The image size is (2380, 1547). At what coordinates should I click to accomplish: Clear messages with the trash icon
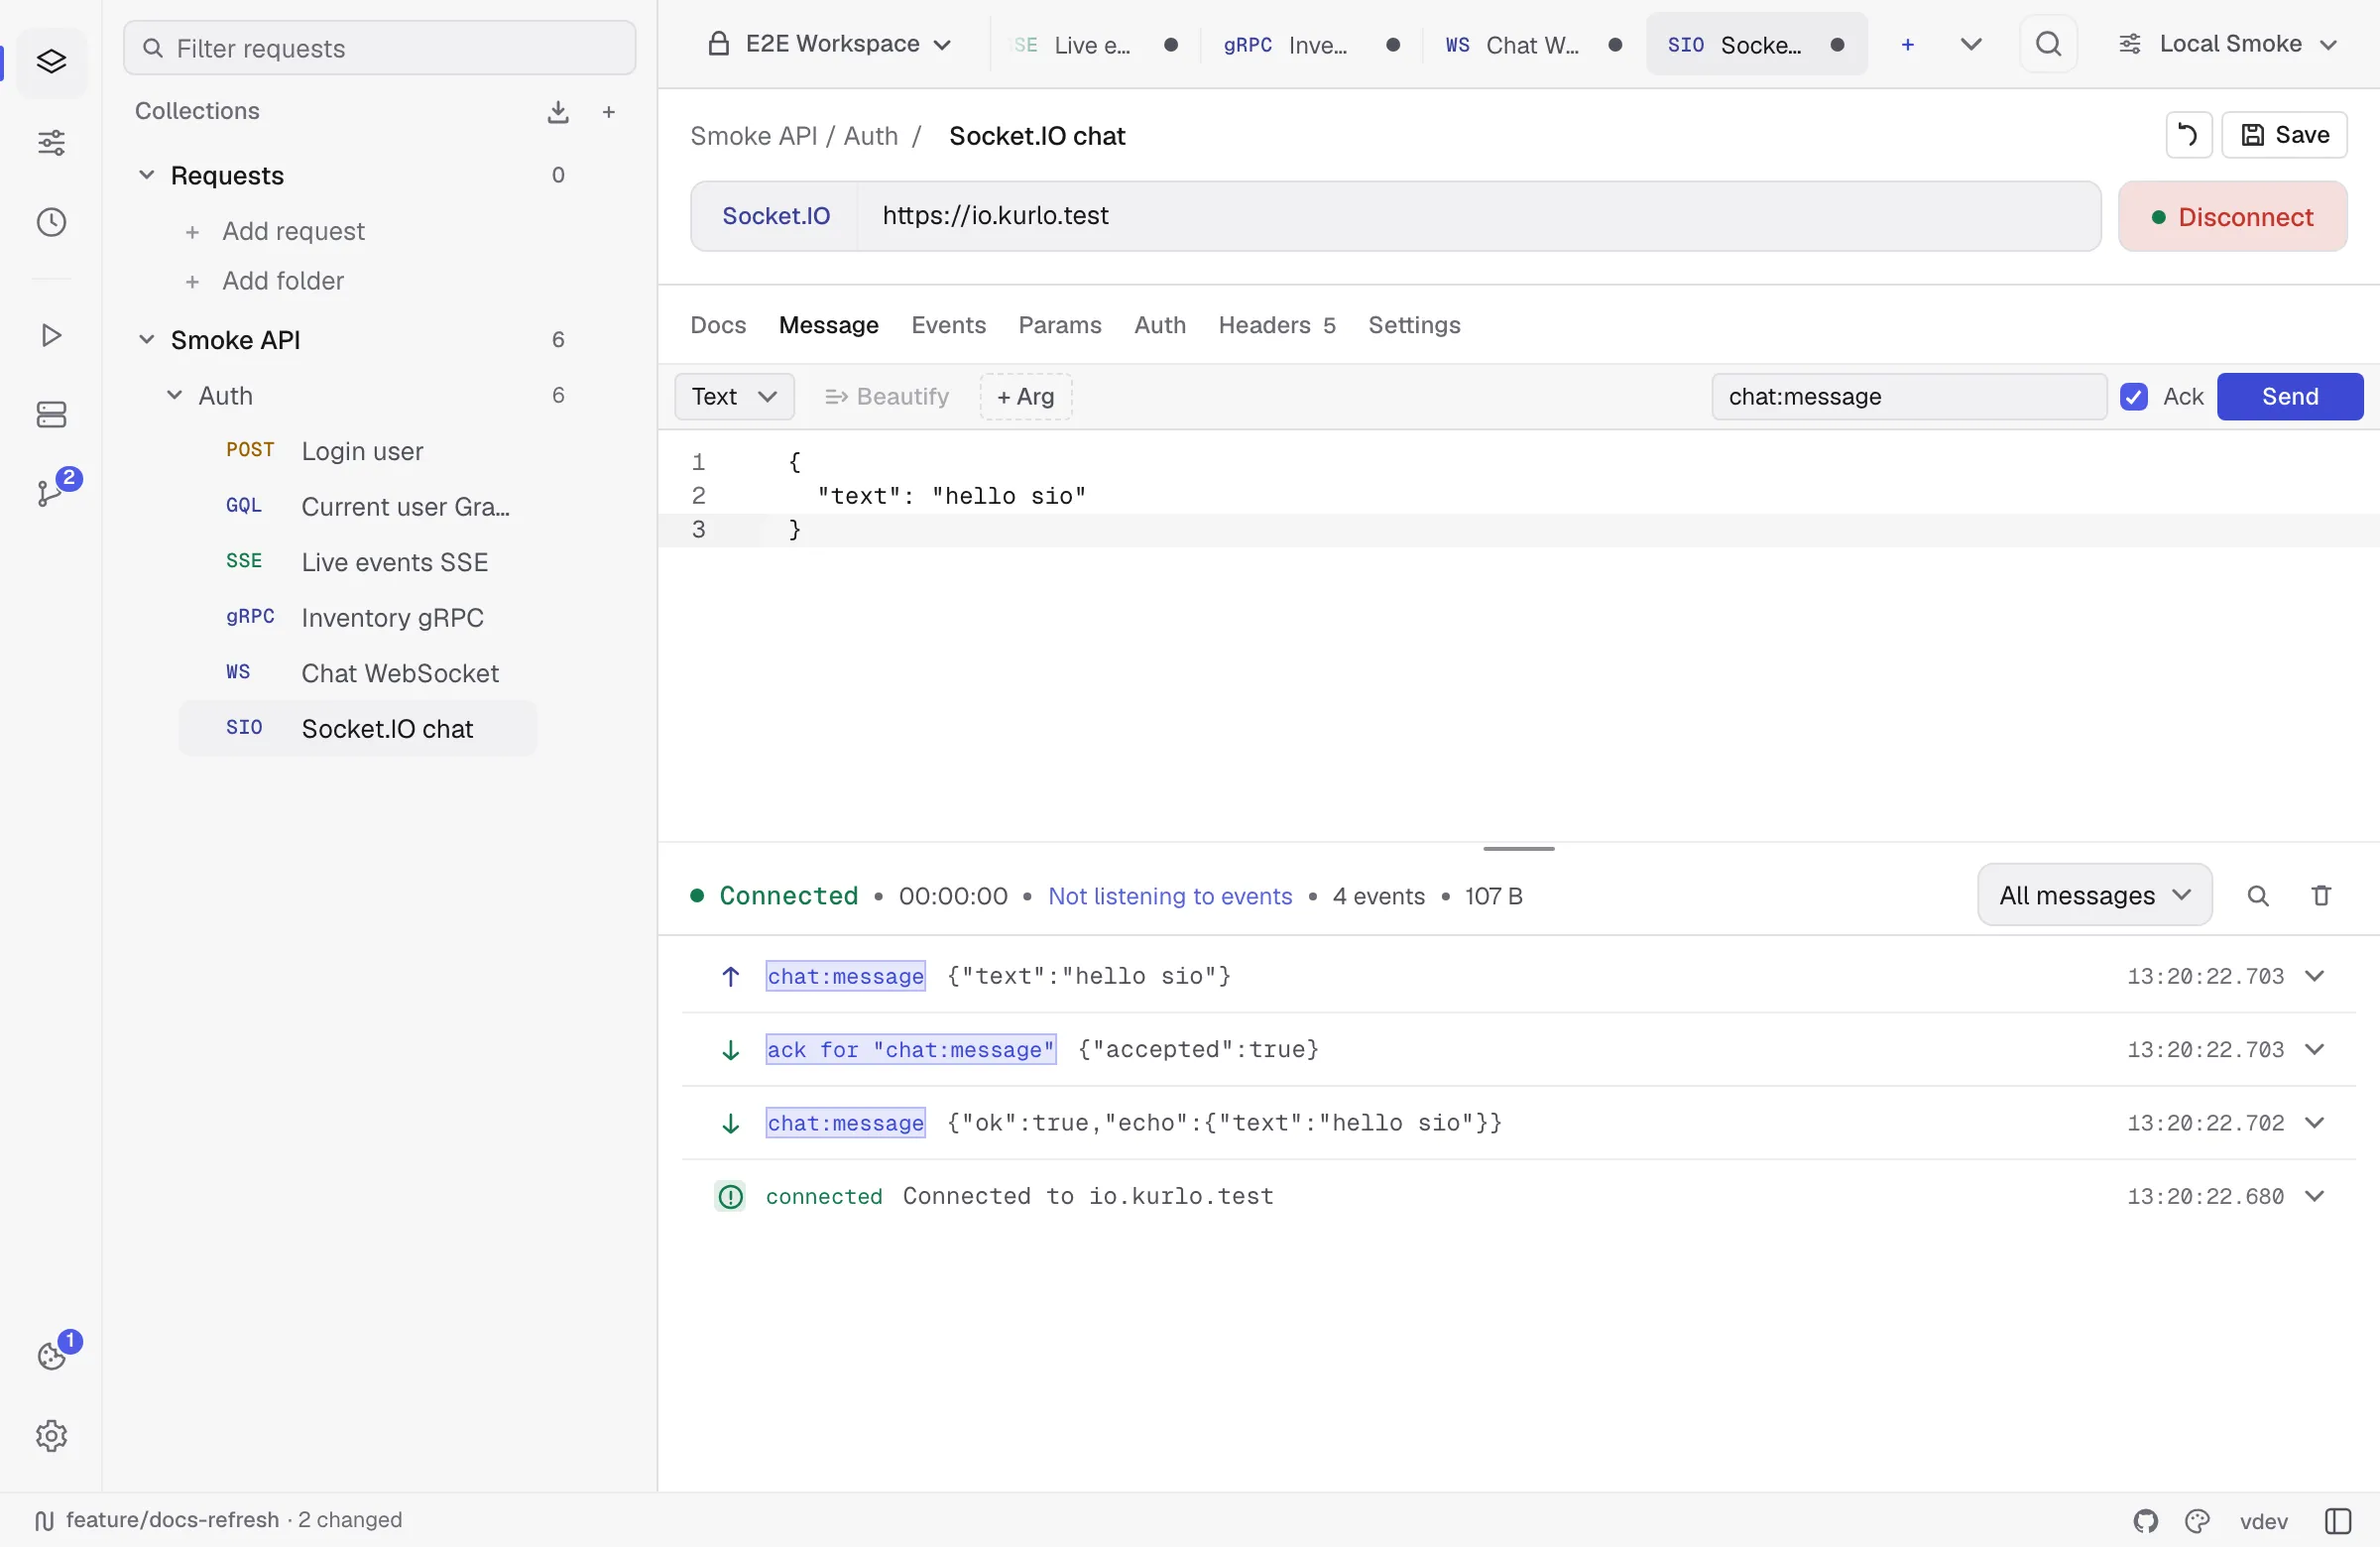(2321, 896)
